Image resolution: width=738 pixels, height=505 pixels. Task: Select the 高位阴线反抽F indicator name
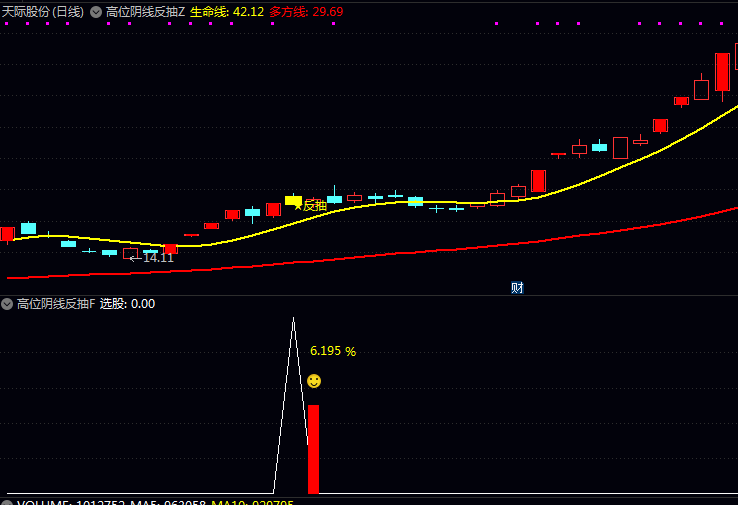(56, 304)
